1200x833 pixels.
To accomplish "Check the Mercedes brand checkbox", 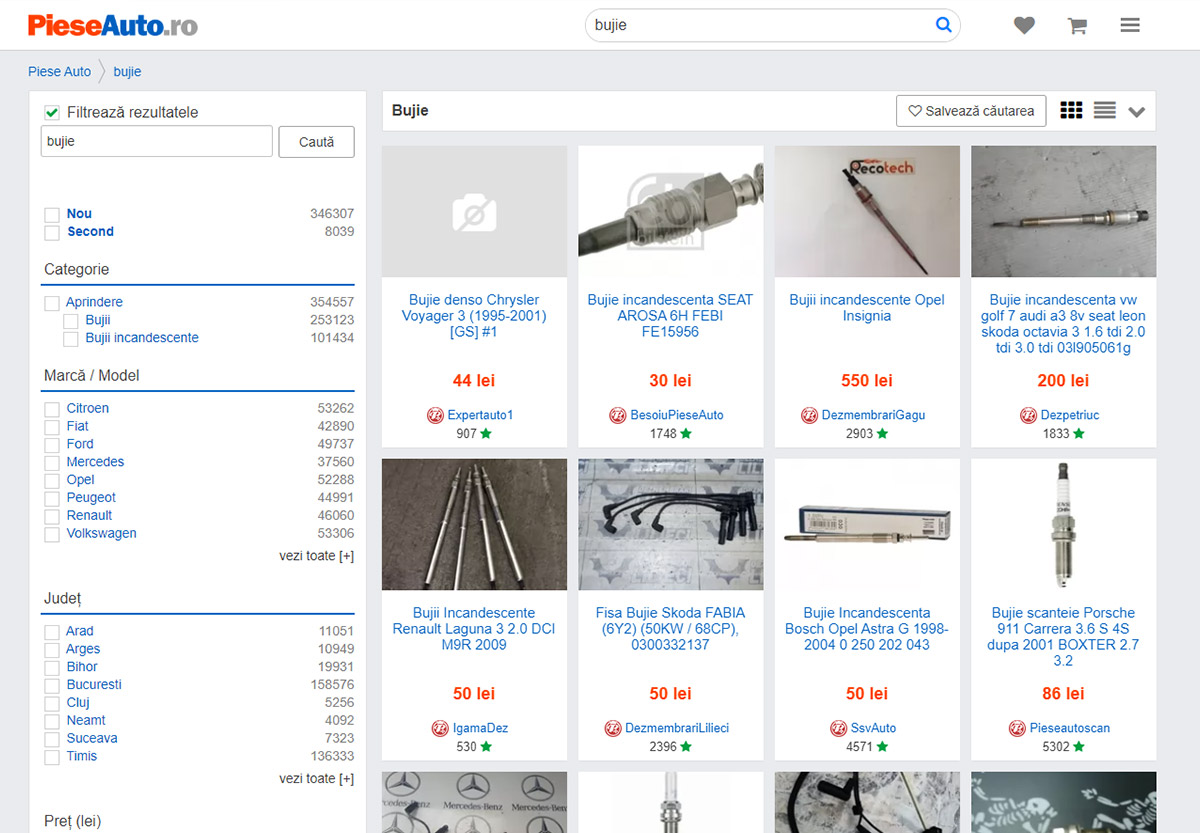I will coord(52,463).
